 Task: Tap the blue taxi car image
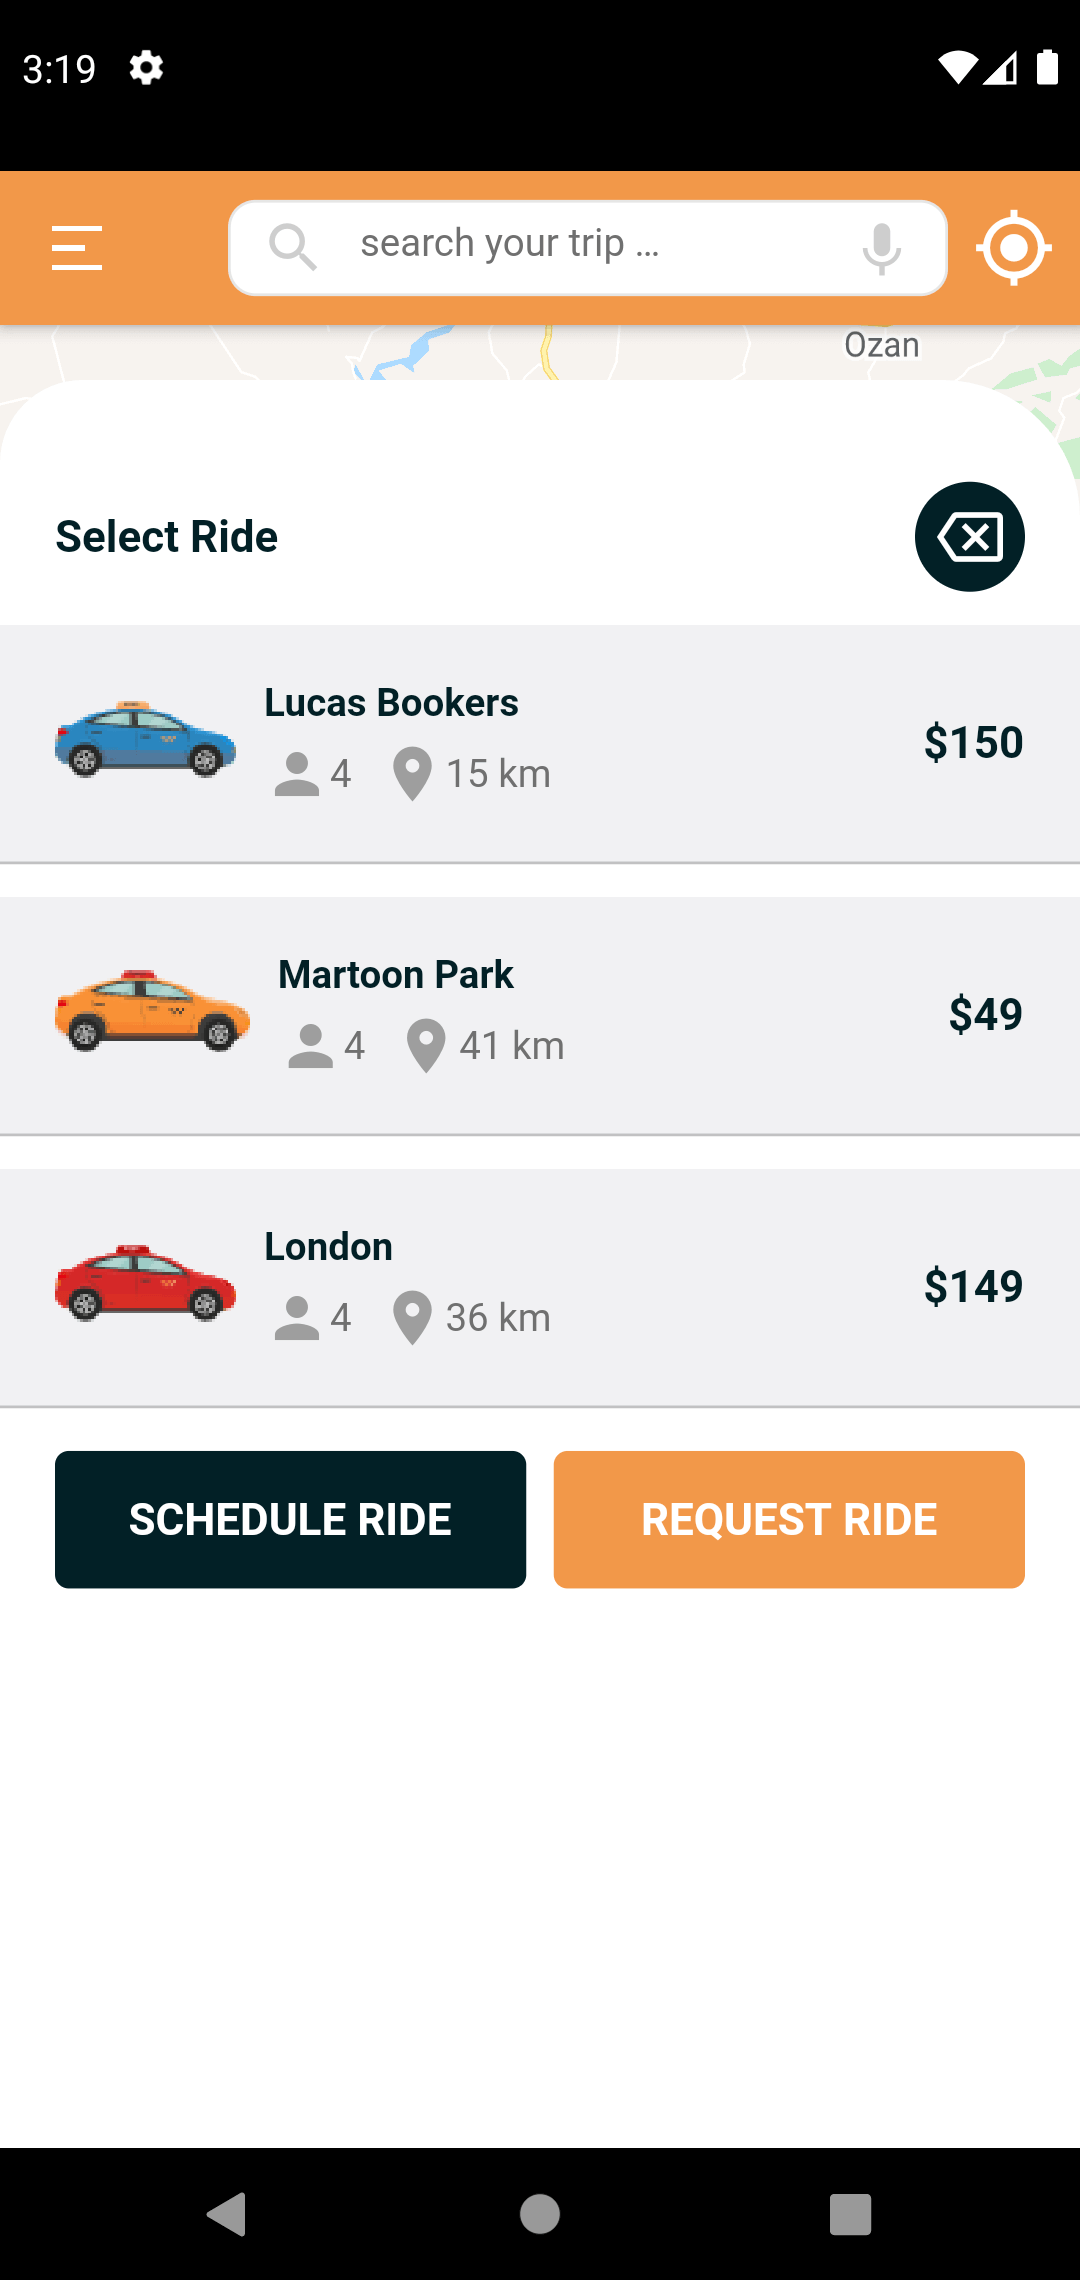pyautogui.click(x=146, y=740)
